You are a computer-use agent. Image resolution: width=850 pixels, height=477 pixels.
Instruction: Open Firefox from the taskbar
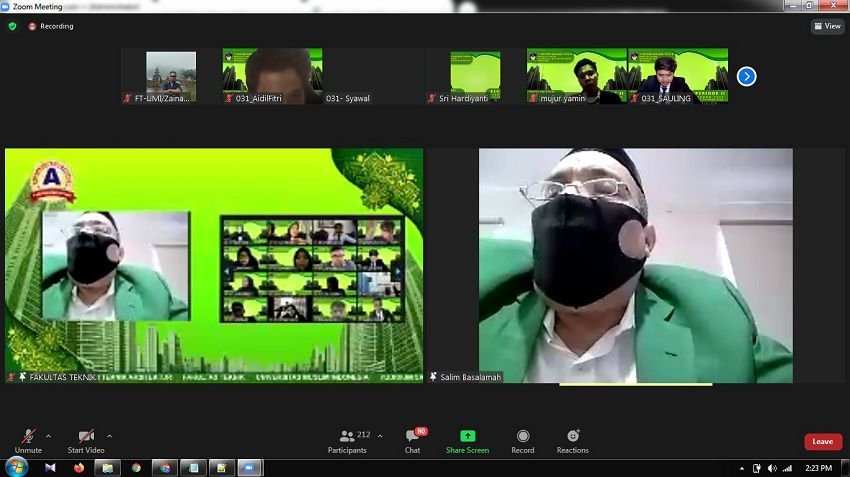click(79, 467)
